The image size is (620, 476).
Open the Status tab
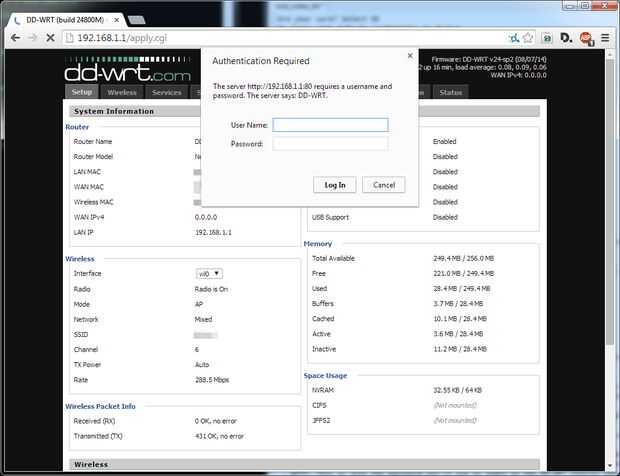click(x=450, y=92)
